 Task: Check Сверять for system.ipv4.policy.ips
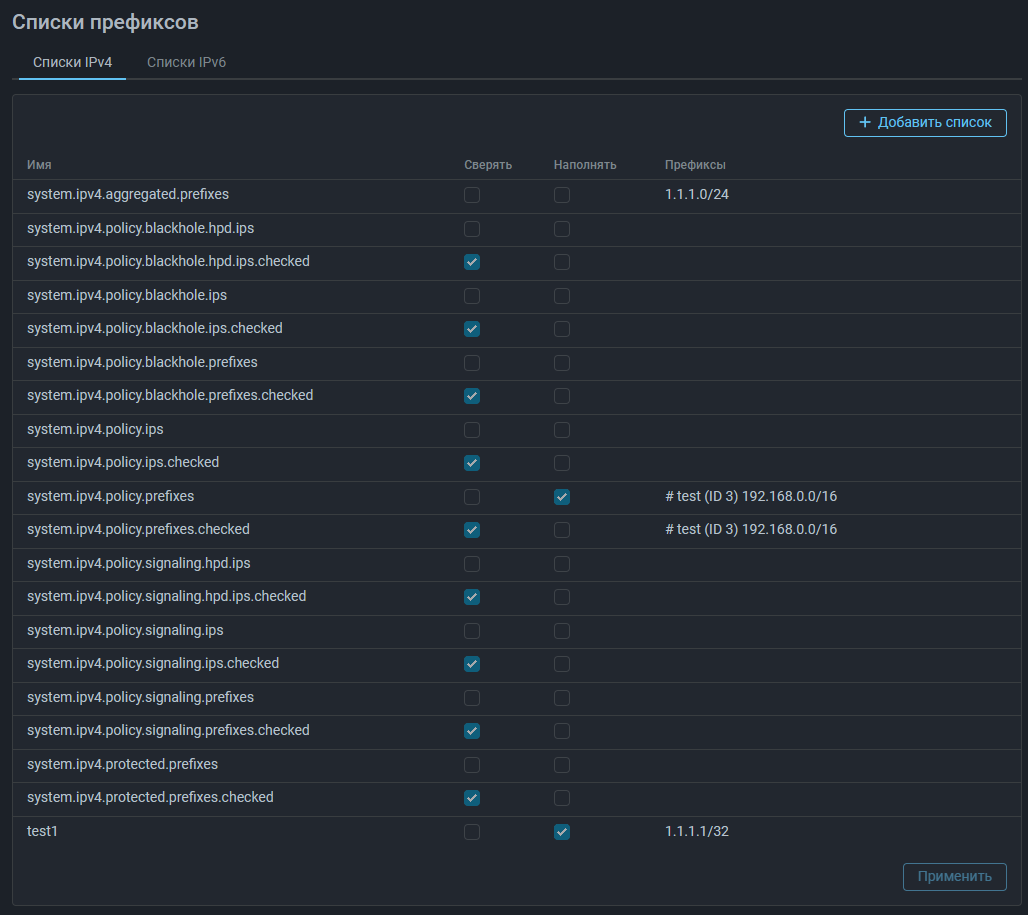pos(472,430)
